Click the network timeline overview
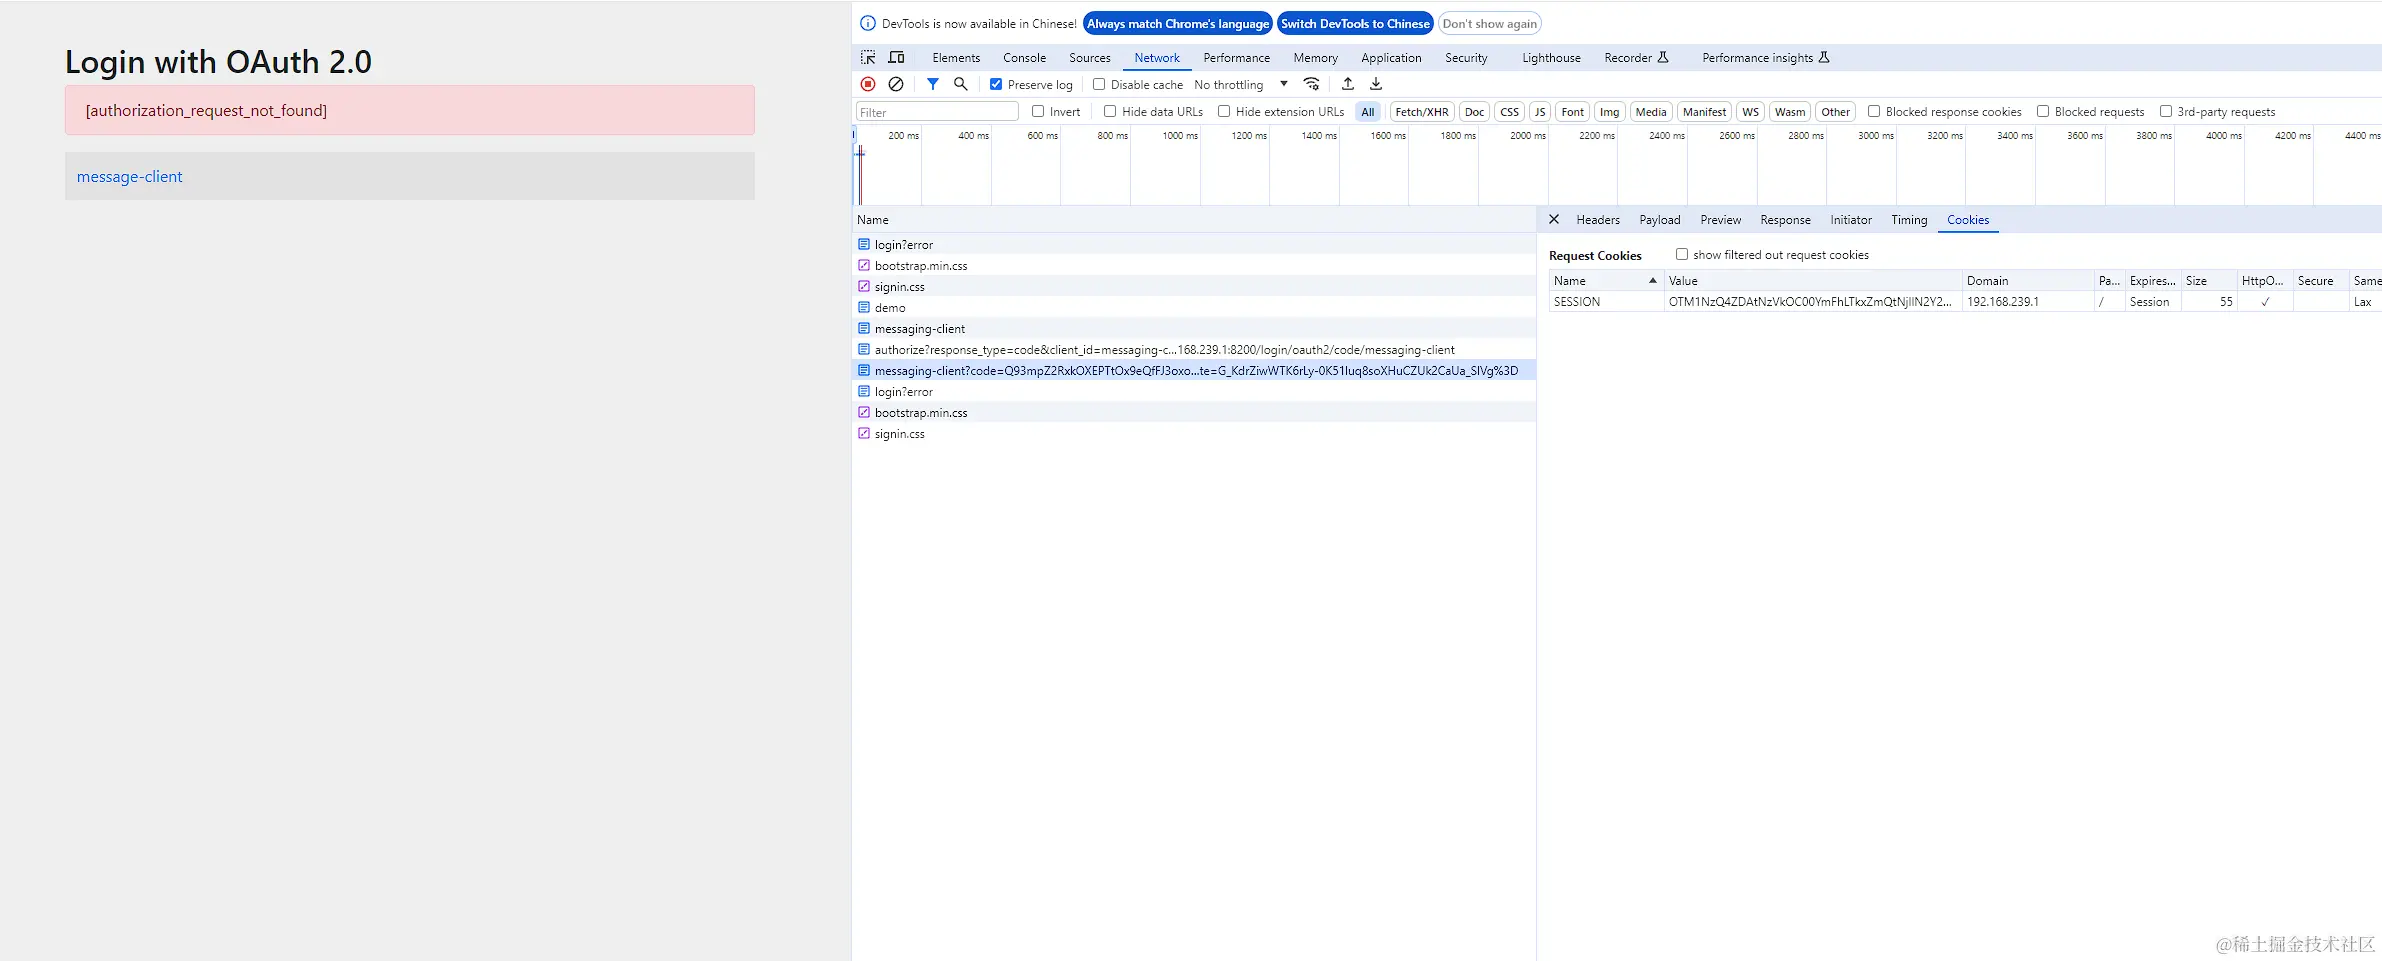Screen dimensions: 2382x961 1617,166
